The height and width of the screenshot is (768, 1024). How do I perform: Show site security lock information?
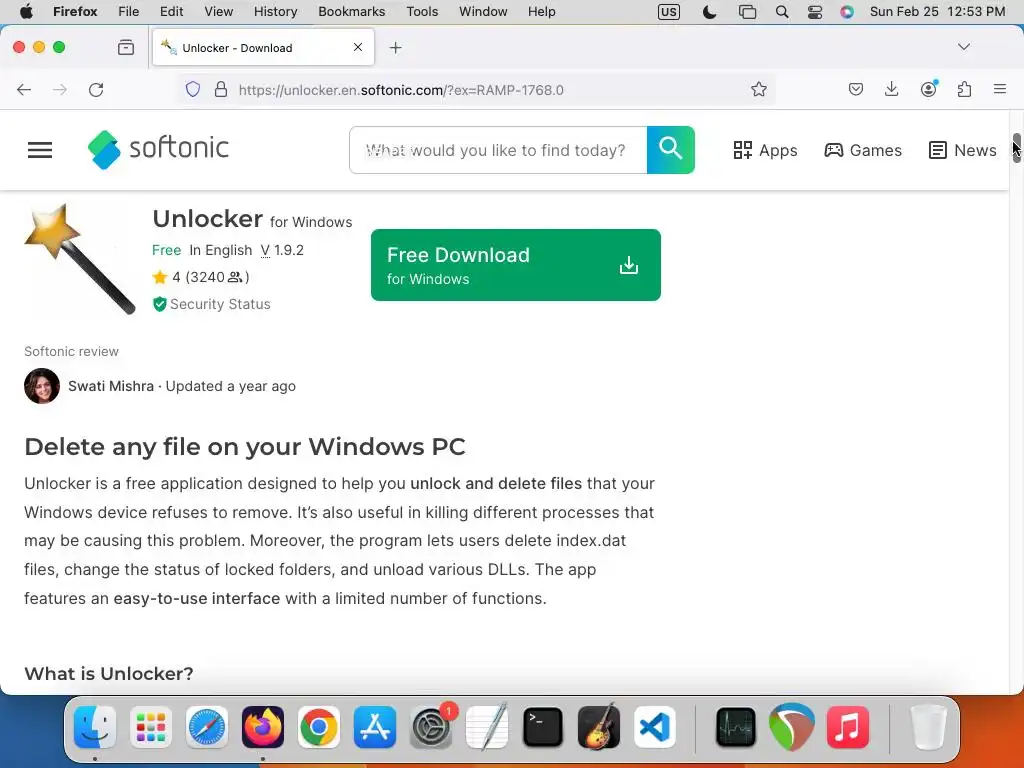(221, 89)
